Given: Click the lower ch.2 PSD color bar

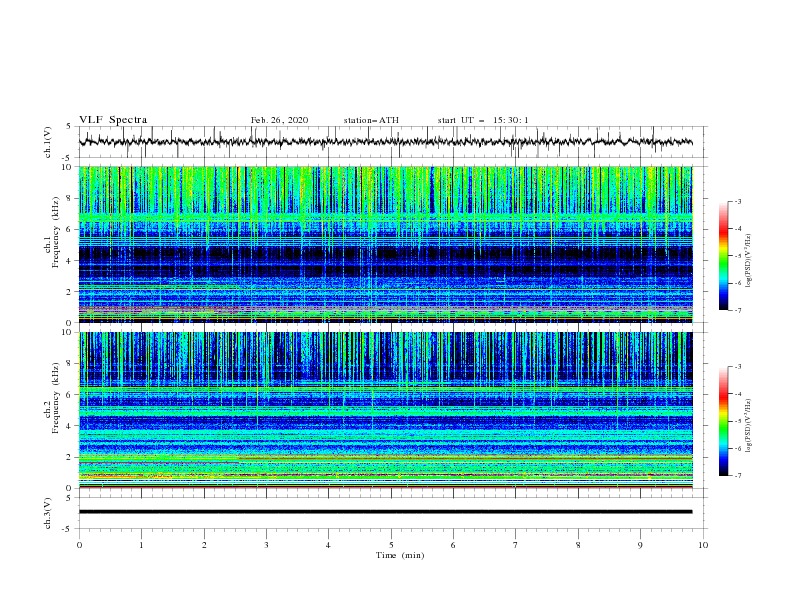Looking at the screenshot, I should pos(723,421).
